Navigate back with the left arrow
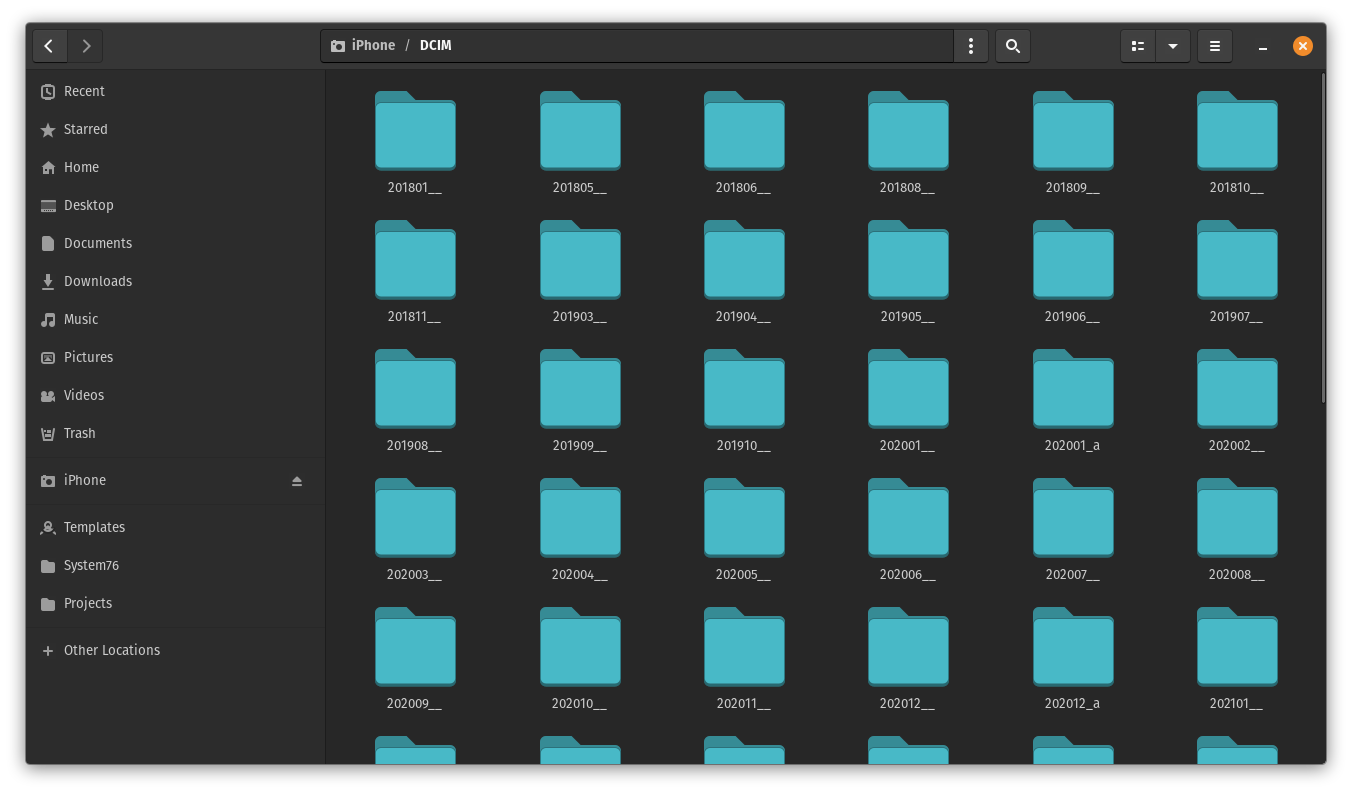 tap(49, 45)
